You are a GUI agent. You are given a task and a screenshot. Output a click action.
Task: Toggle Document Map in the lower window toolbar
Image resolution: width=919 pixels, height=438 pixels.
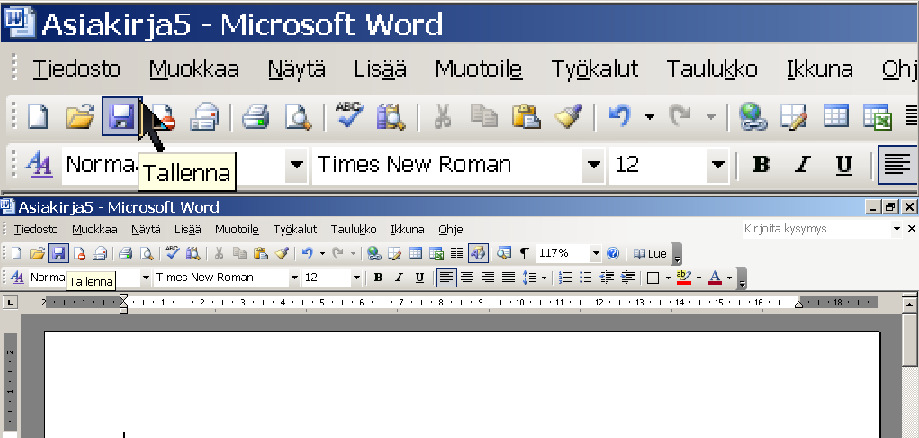(503, 253)
